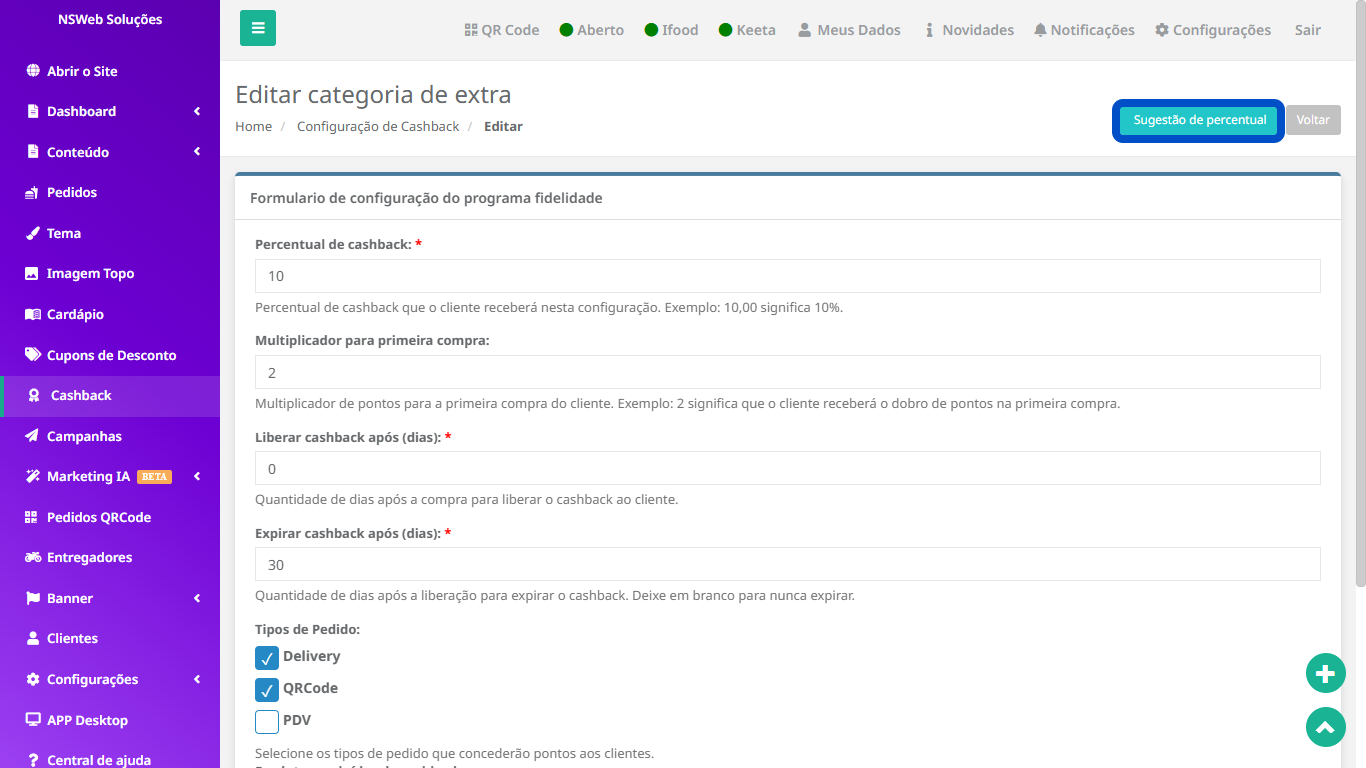
Task: Click the page vertical scrollbar
Action: tap(1360, 294)
